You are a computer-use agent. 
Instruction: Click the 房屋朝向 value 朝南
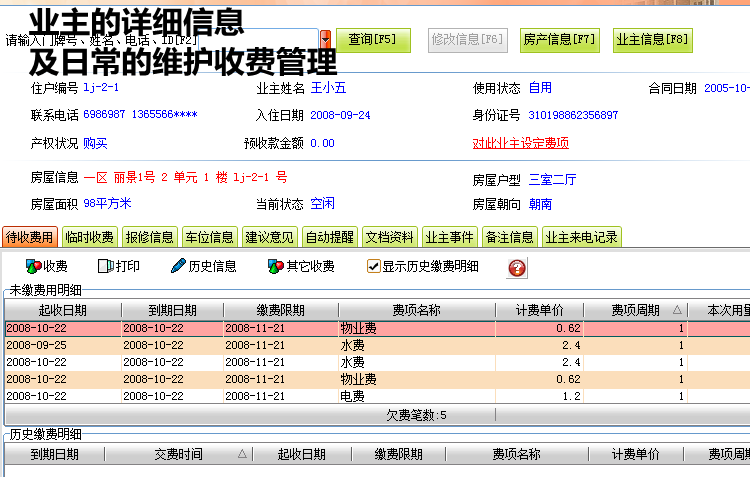(540, 204)
